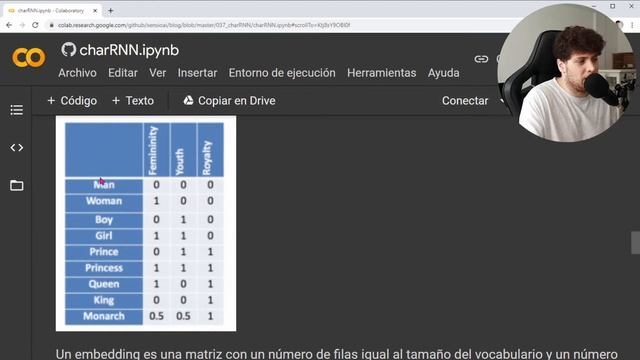Screen dimensions: 640x360
Task: Click the Royalty column header
Action: pos(210,150)
